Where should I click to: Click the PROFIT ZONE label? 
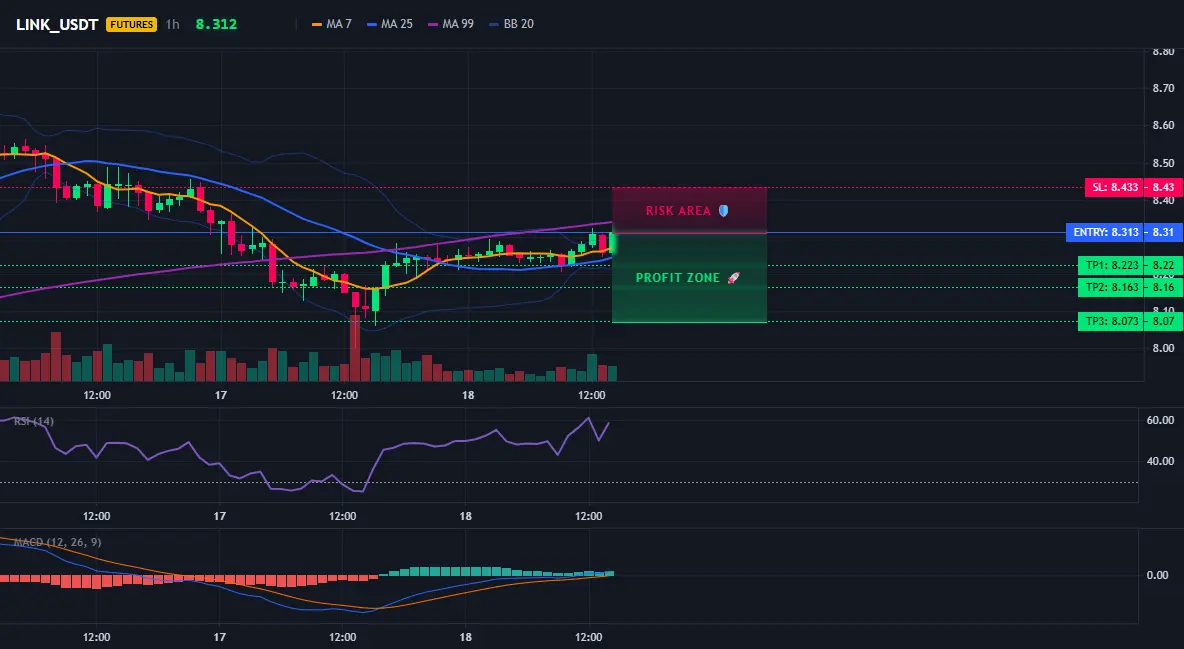[678, 278]
